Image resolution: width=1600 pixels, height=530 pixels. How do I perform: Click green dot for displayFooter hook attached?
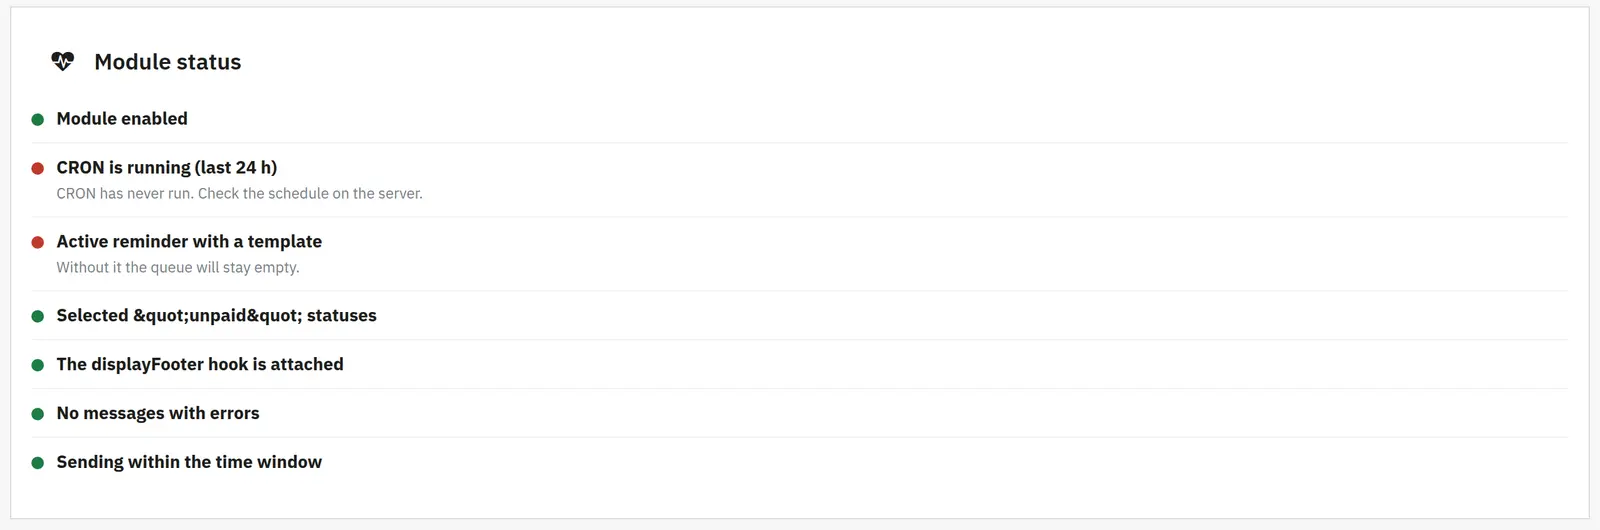tap(38, 366)
